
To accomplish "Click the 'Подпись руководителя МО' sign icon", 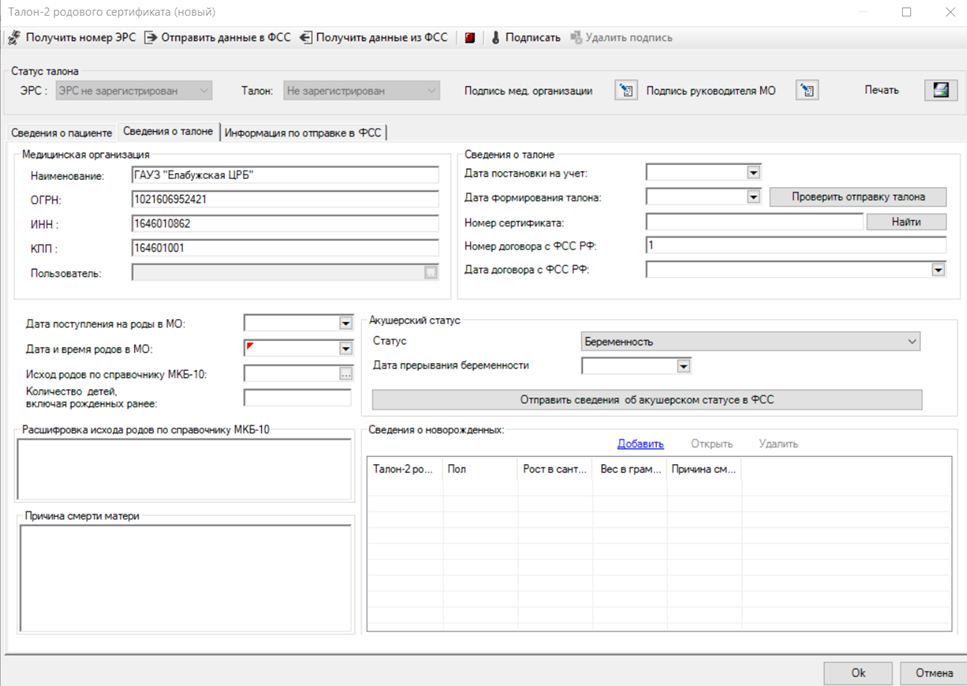I will tap(807, 91).
